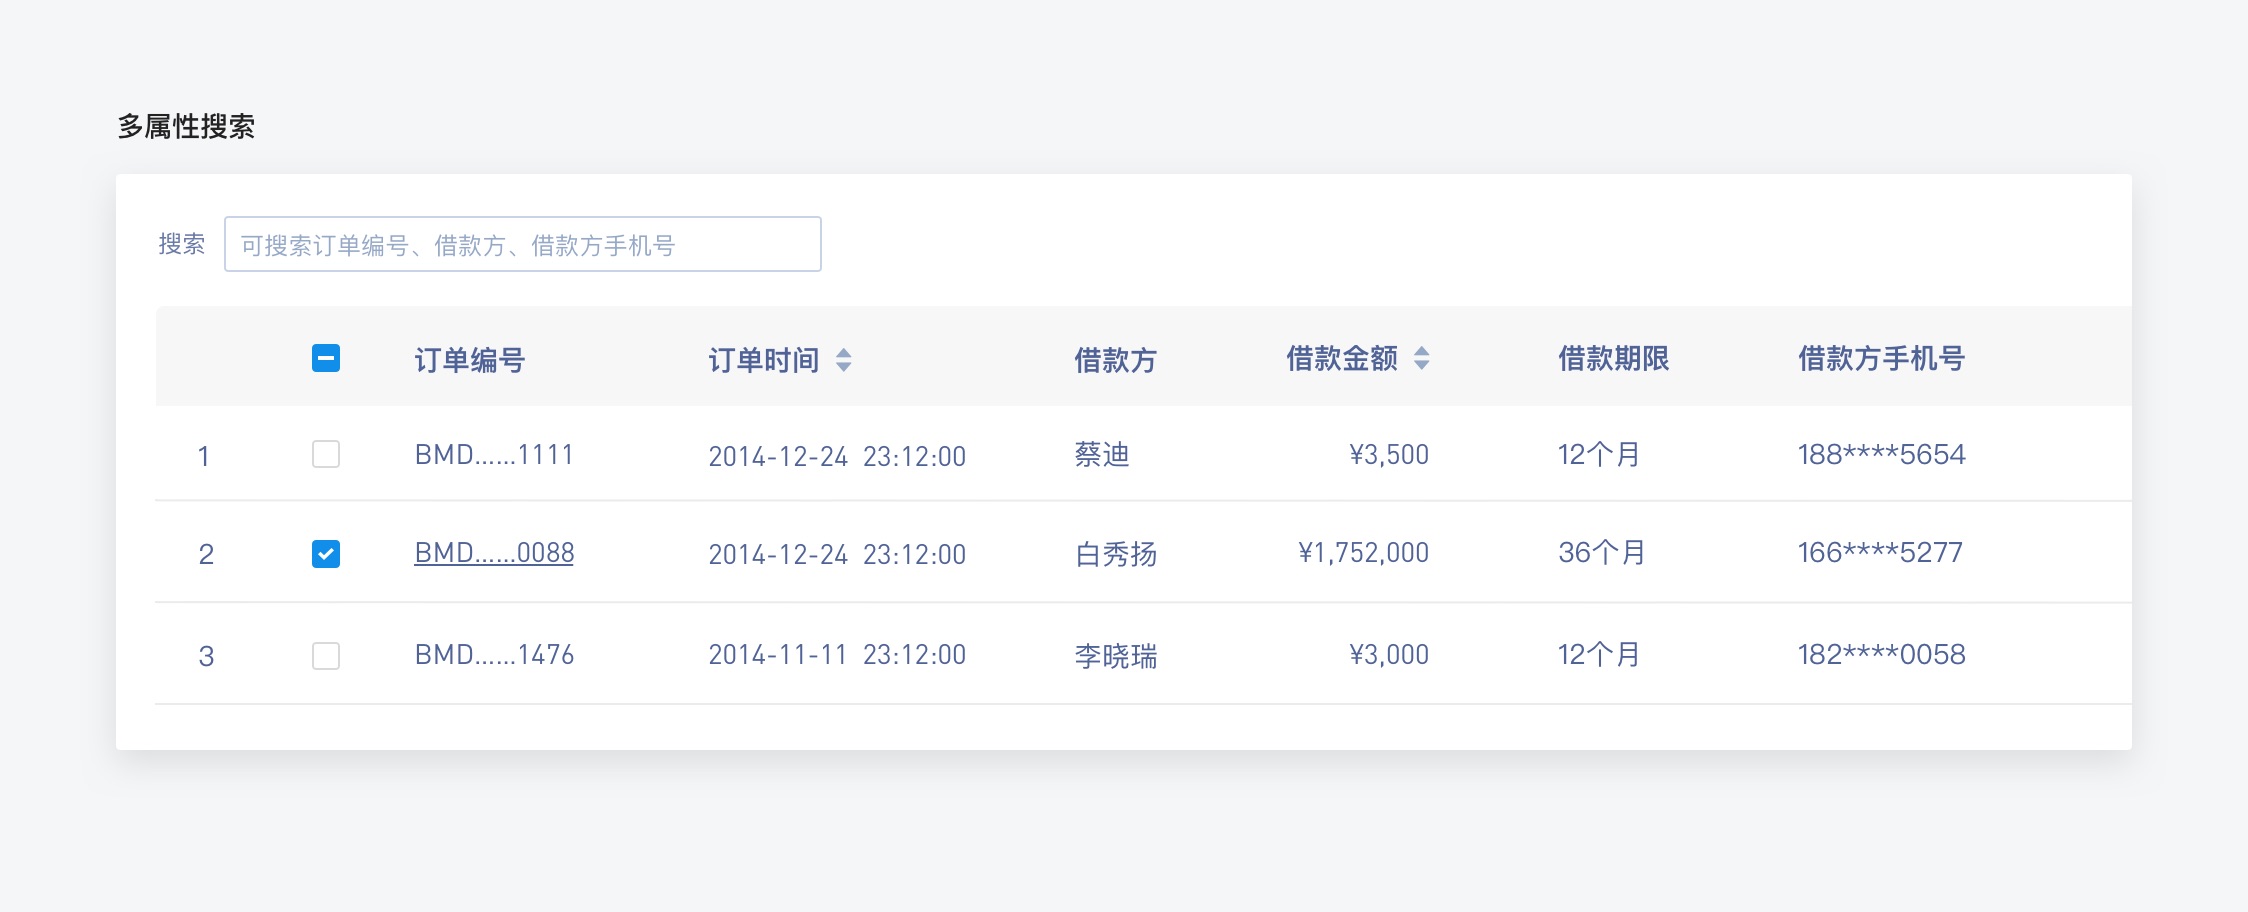
Task: Click order number BMD......1111
Action: coord(494,455)
